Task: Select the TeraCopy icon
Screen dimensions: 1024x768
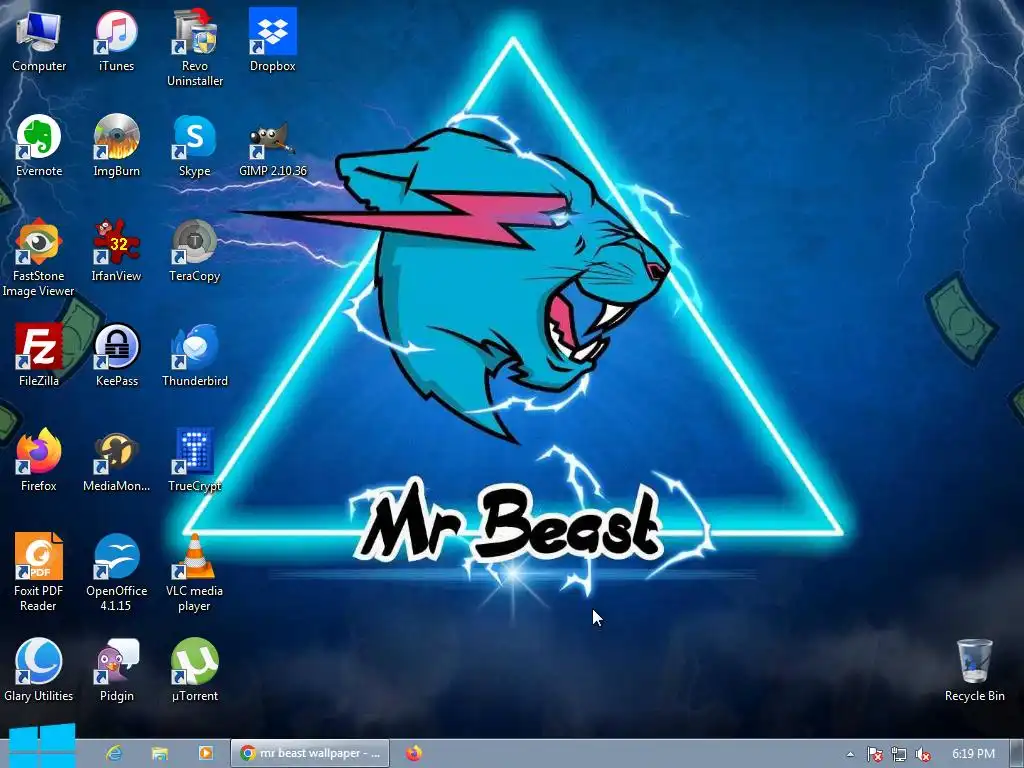Action: [195, 250]
